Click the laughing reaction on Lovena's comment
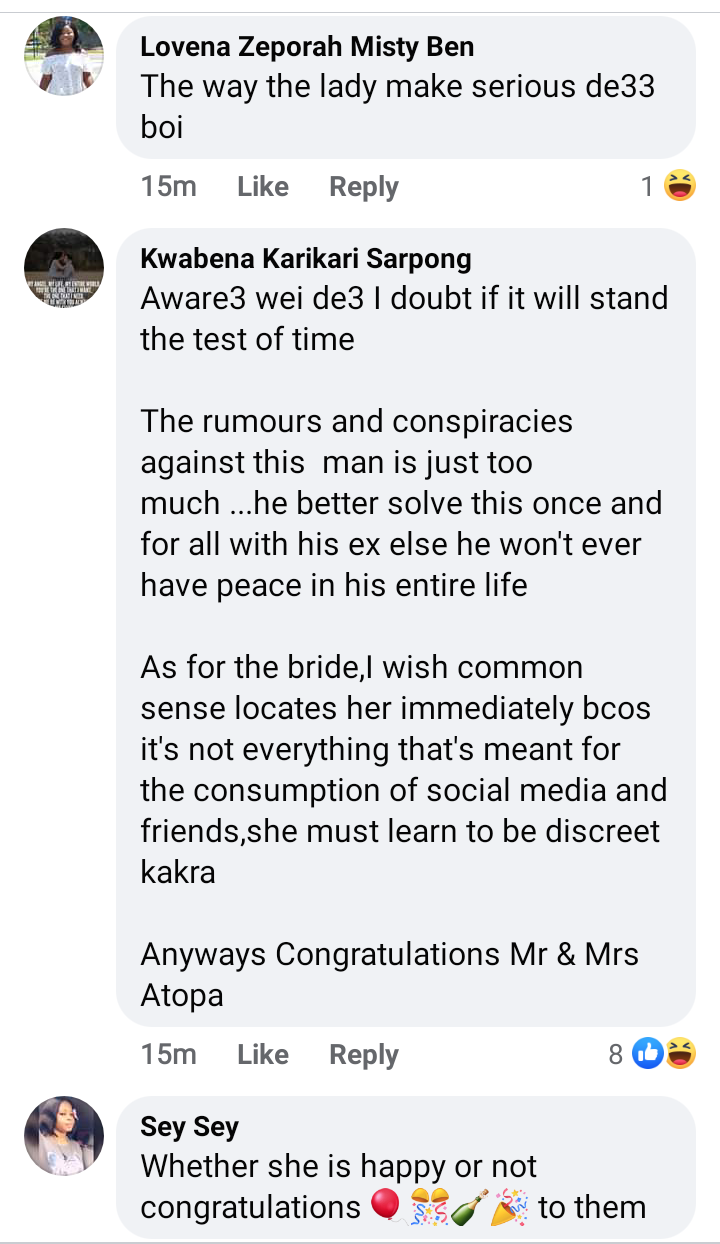This screenshot has width=720, height=1244. click(x=680, y=186)
